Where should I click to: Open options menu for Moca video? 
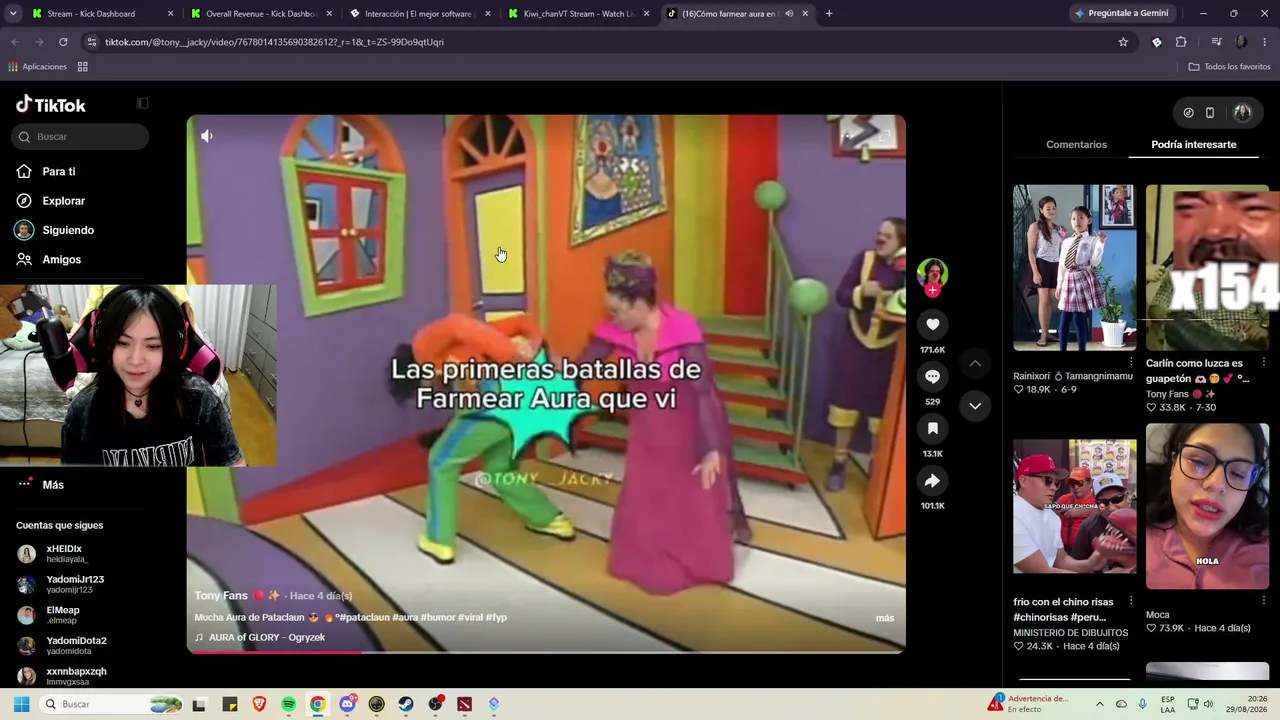point(1263,601)
